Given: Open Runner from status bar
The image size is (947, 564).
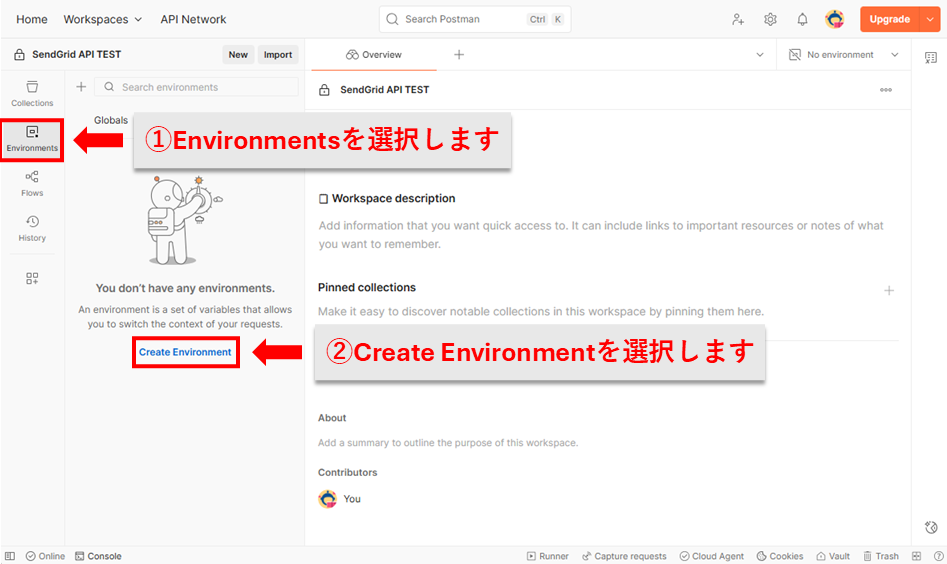Looking at the screenshot, I should (547, 556).
